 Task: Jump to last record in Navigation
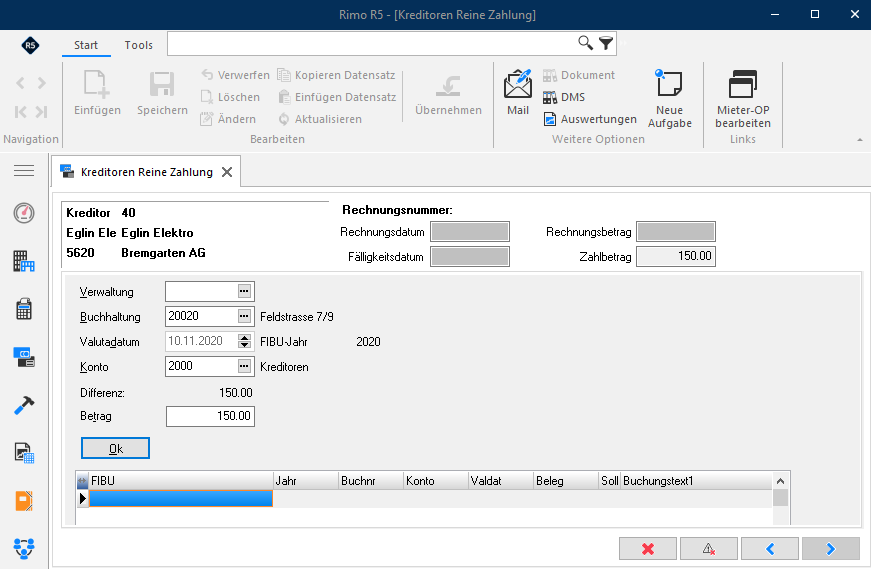pos(42,112)
